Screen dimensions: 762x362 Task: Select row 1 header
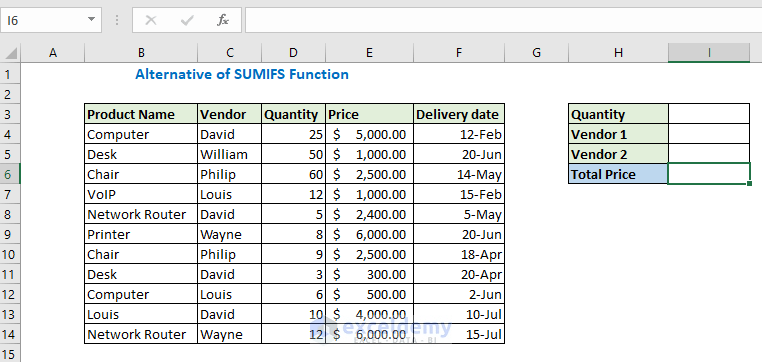(10, 74)
